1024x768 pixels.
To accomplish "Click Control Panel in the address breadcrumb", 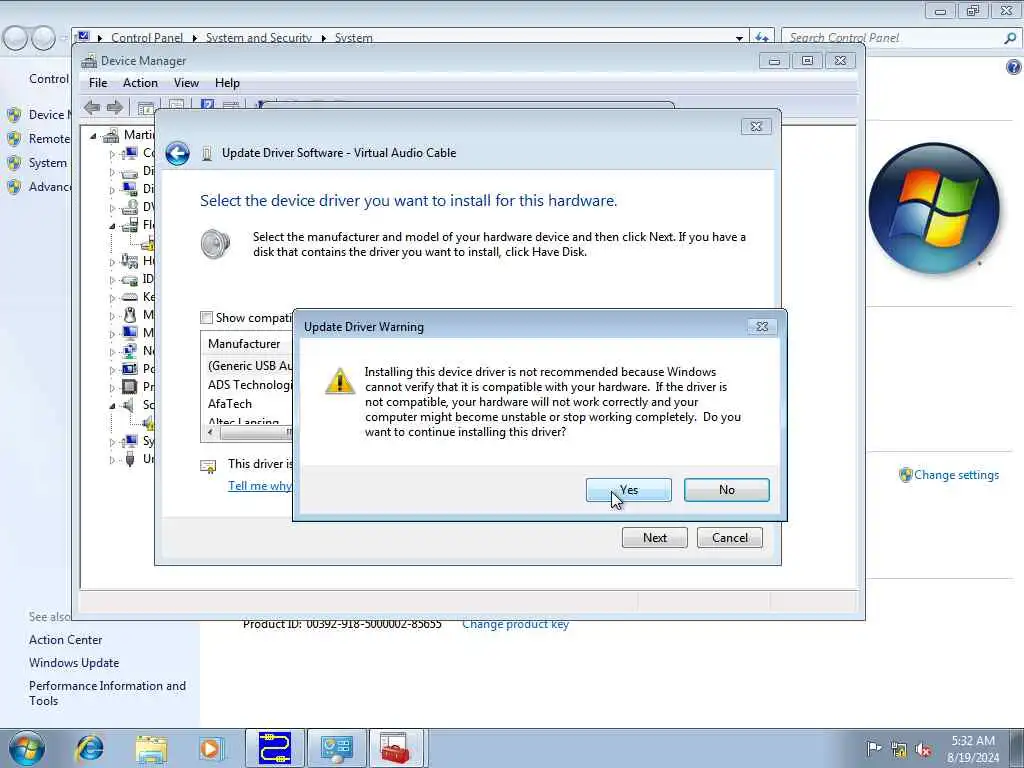I will pos(147,38).
